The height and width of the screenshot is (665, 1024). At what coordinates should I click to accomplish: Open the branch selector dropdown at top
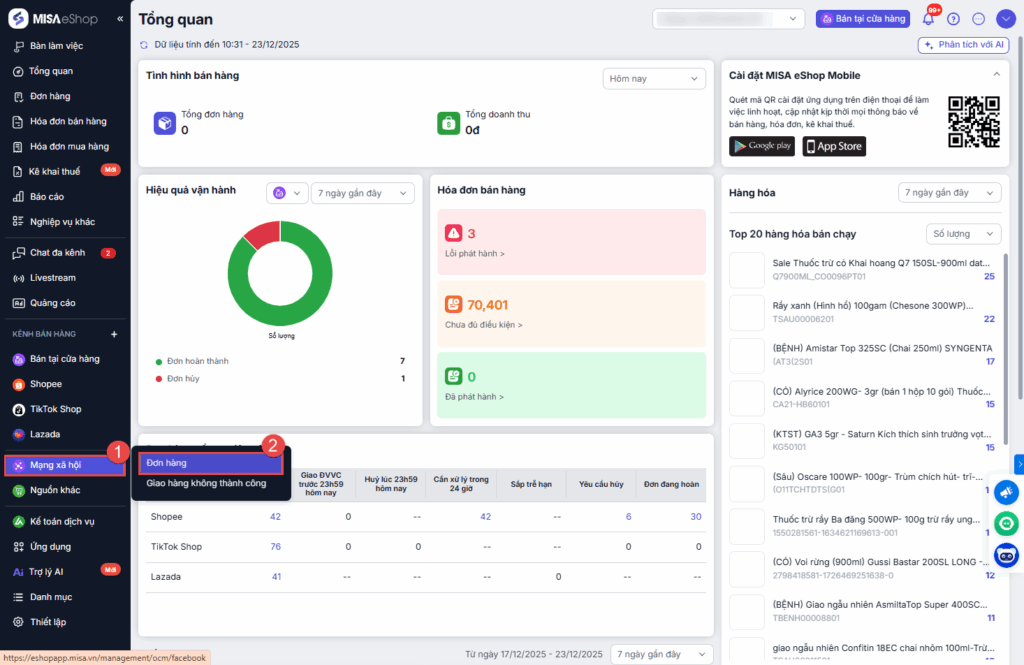click(x=728, y=19)
